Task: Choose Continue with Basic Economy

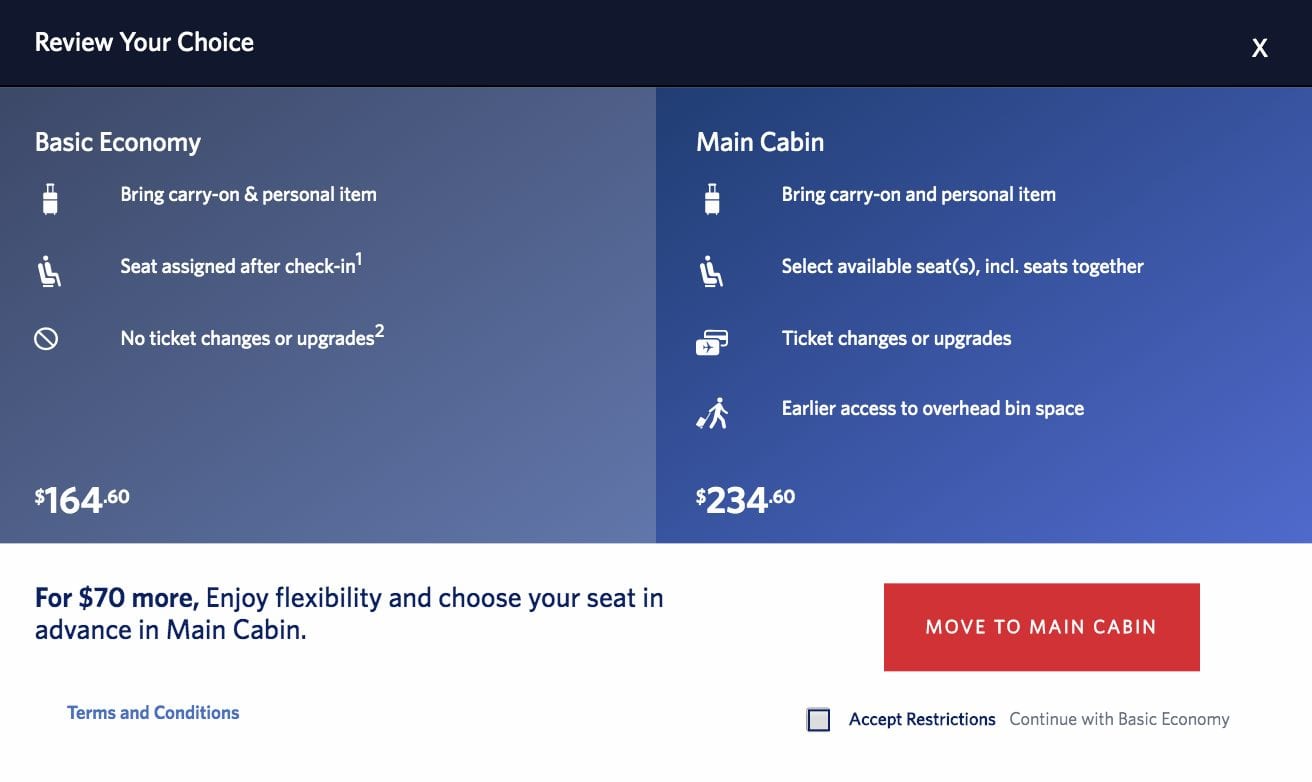Action: 1119,719
